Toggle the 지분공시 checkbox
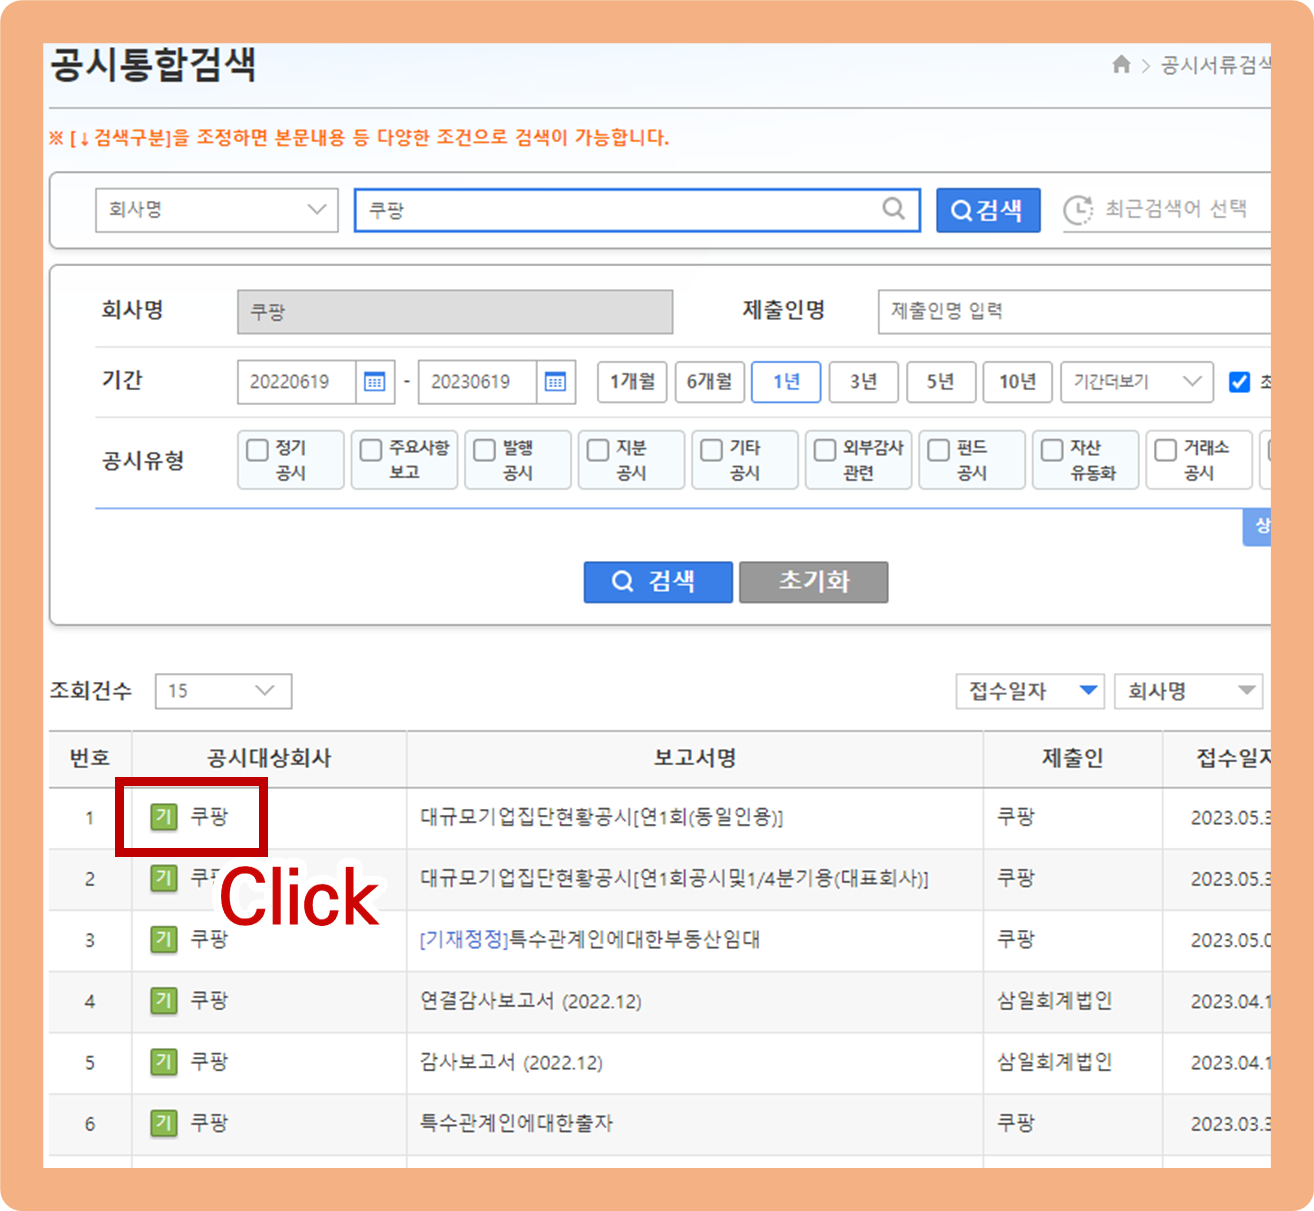The image size is (1314, 1211). coord(598,450)
